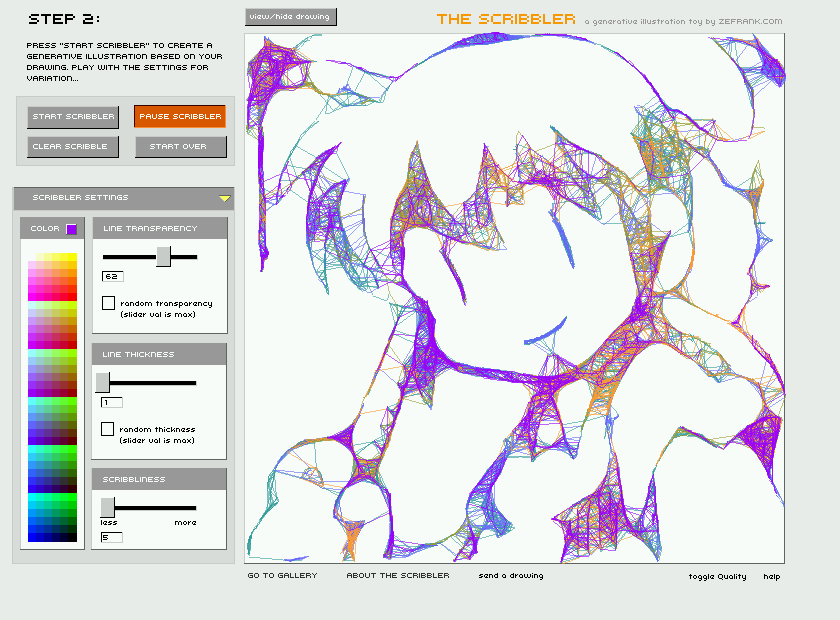This screenshot has height=620, width=840.
Task: Pause the scribbler with the orange button
Action: coord(180,116)
